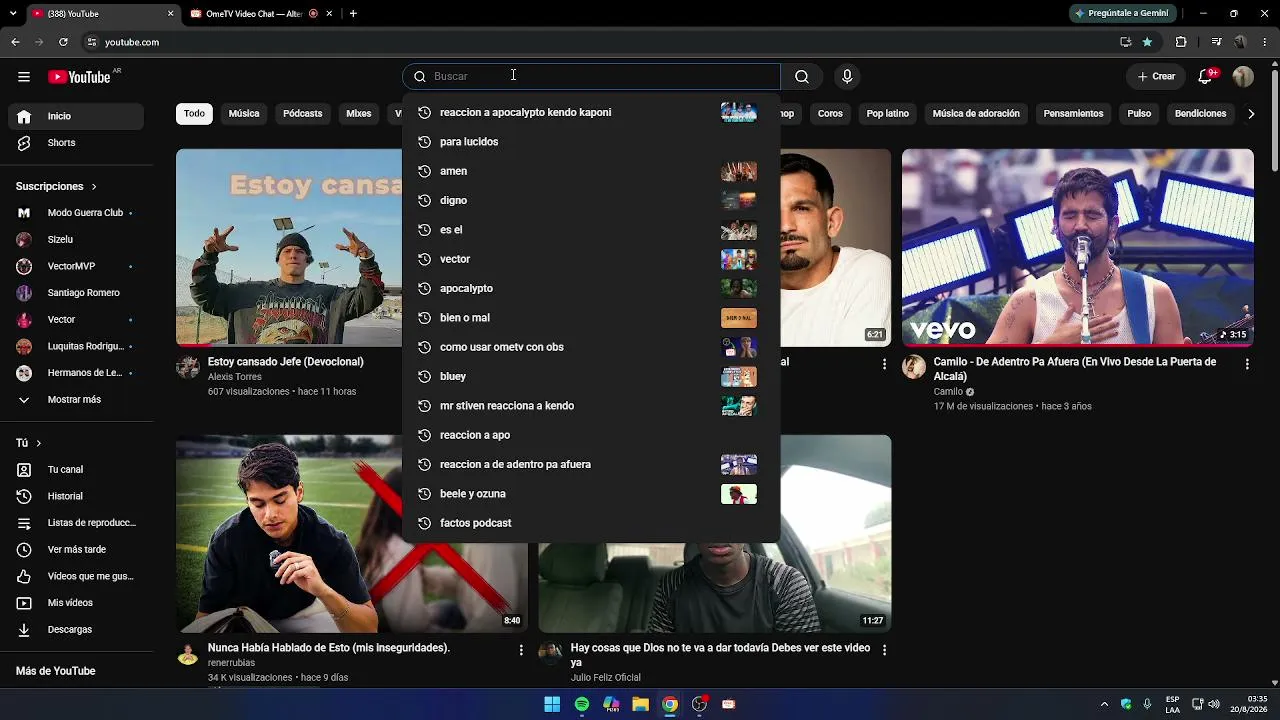Open the Crear dropdown

pyautogui.click(x=1156, y=77)
